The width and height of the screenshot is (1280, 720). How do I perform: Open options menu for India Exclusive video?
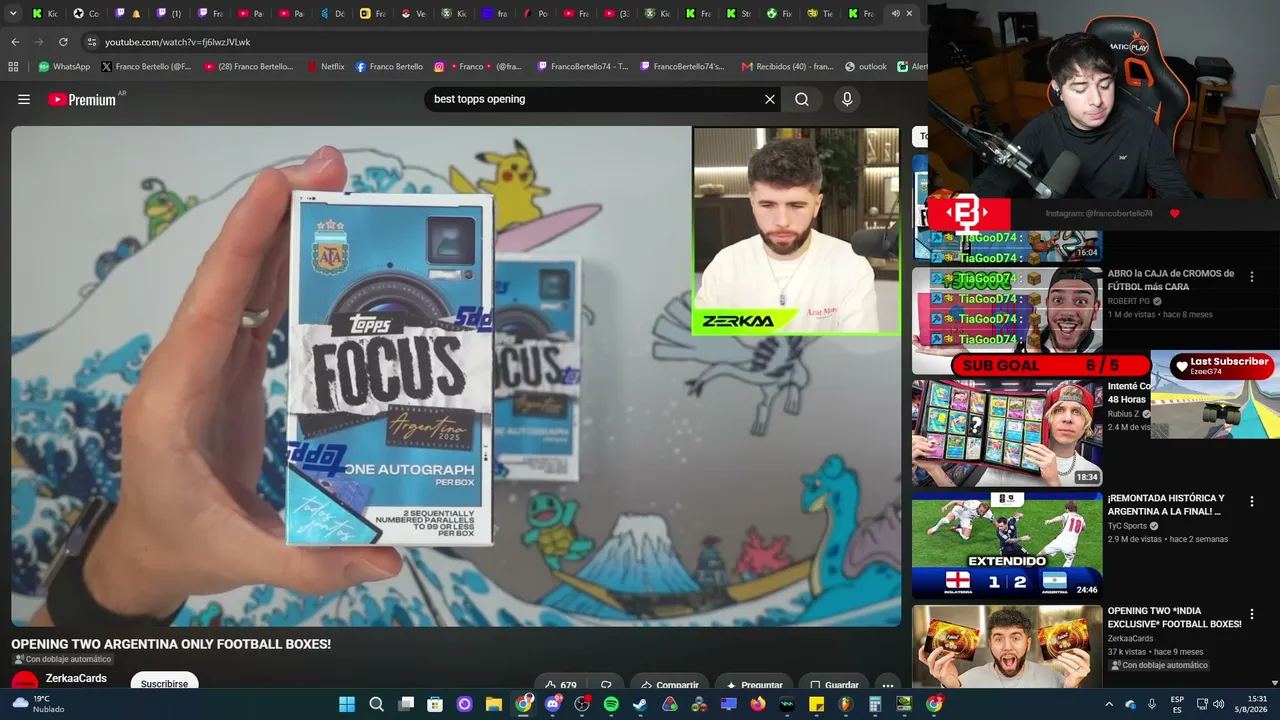pyautogui.click(x=1251, y=614)
